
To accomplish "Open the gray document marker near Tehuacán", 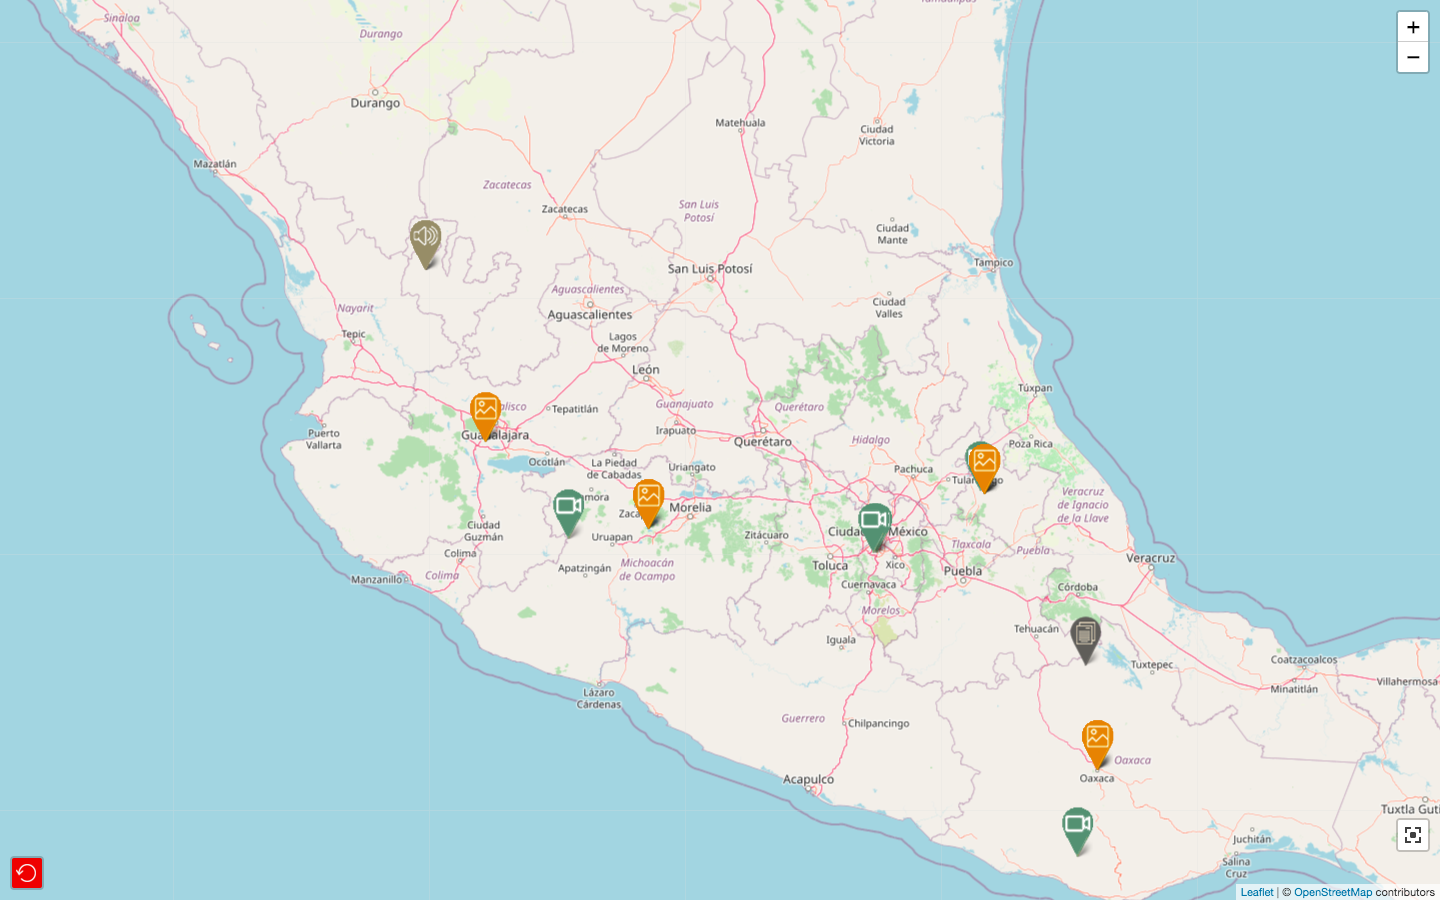I will coord(1085,636).
